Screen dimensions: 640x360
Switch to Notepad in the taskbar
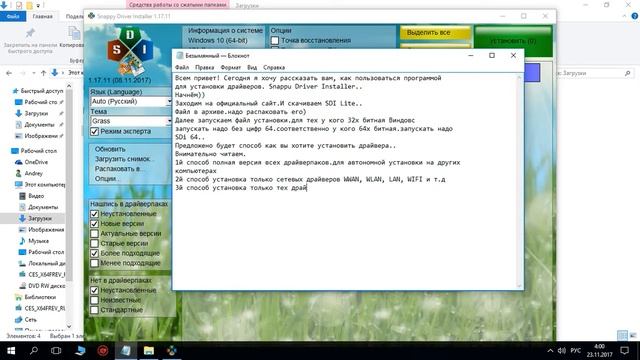pos(126,351)
